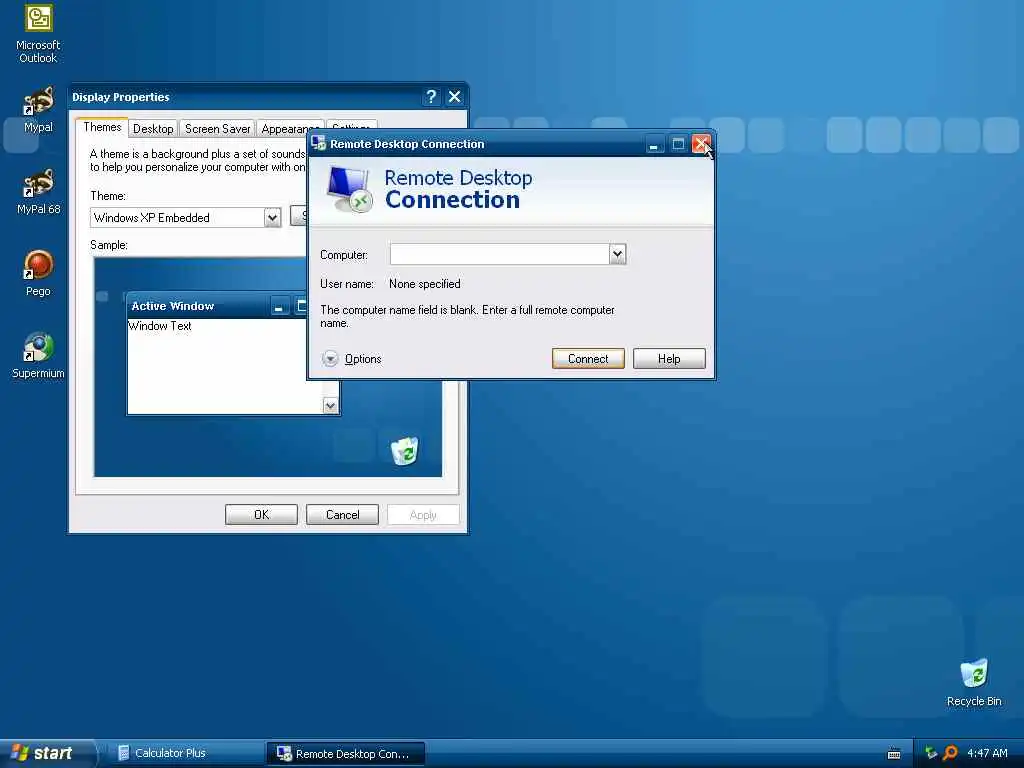Minimize the Remote Desktop Connection window

click(654, 144)
